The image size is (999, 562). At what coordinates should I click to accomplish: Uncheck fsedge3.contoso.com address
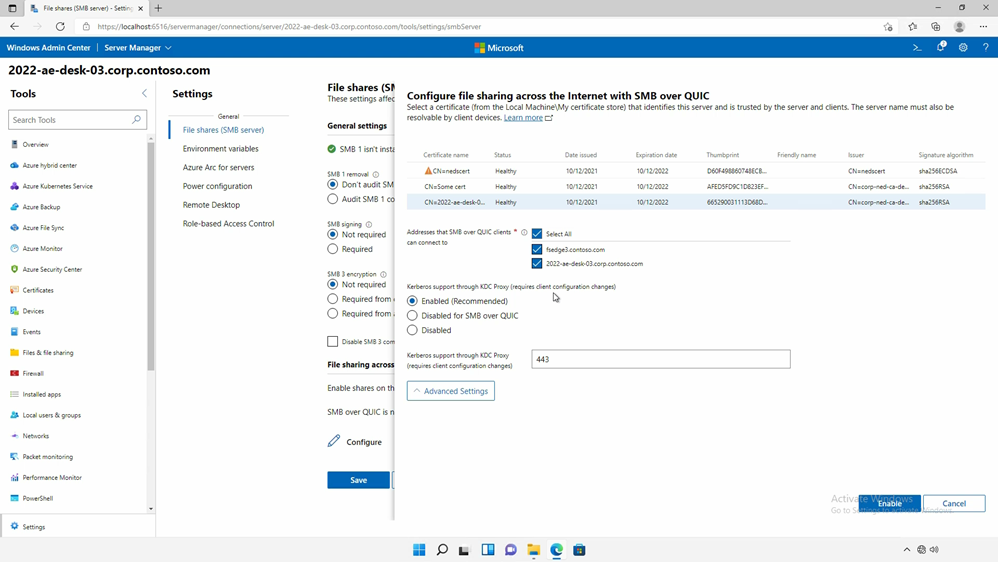[x=537, y=249]
